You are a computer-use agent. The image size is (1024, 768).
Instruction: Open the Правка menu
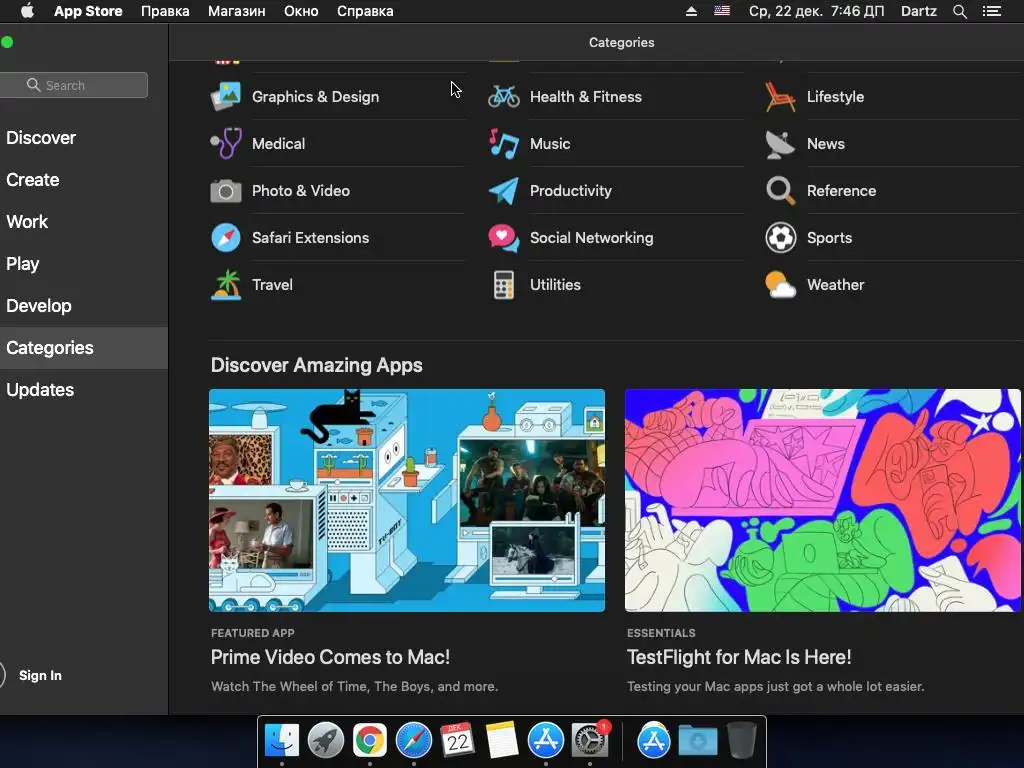(x=165, y=11)
